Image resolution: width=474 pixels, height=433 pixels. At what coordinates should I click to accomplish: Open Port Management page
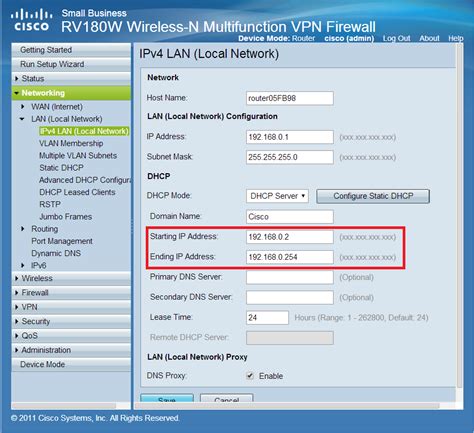click(x=62, y=241)
